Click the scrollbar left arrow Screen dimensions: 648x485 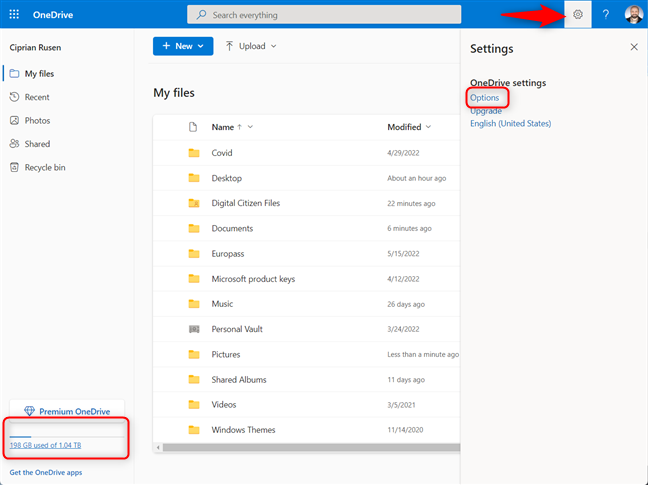click(x=158, y=447)
